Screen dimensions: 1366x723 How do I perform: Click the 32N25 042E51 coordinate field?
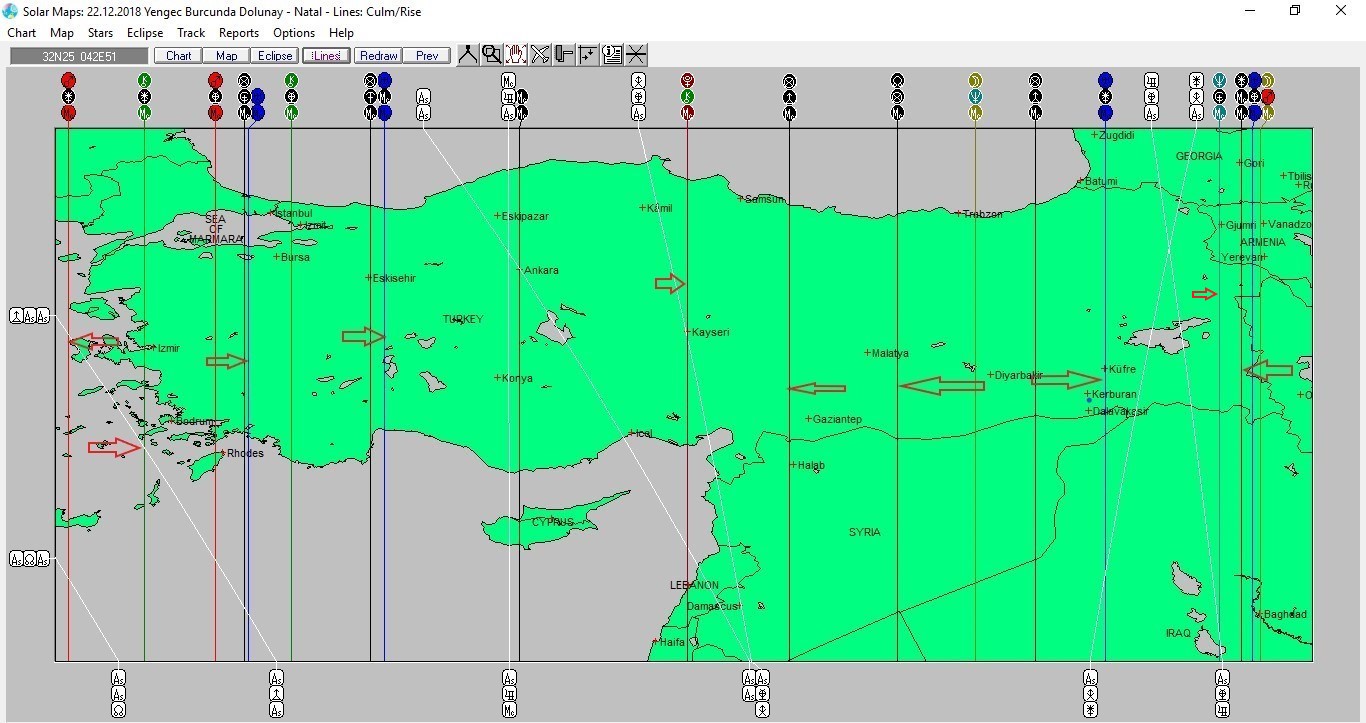tap(79, 56)
